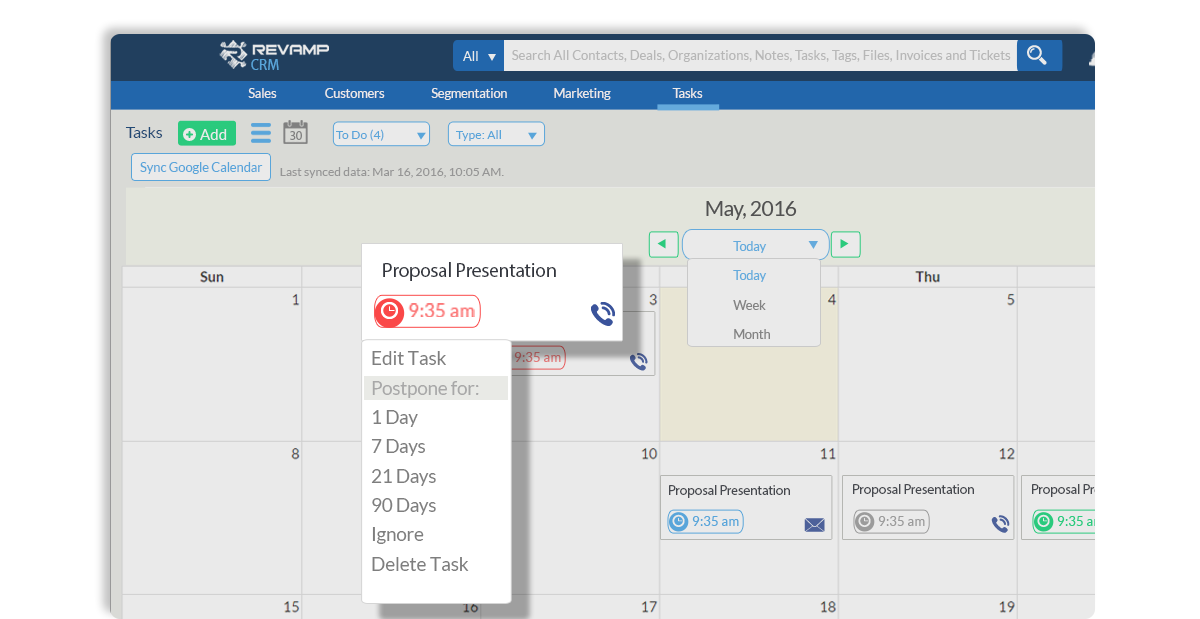
Task: Select day 8 calendar cell
Action: 212,518
